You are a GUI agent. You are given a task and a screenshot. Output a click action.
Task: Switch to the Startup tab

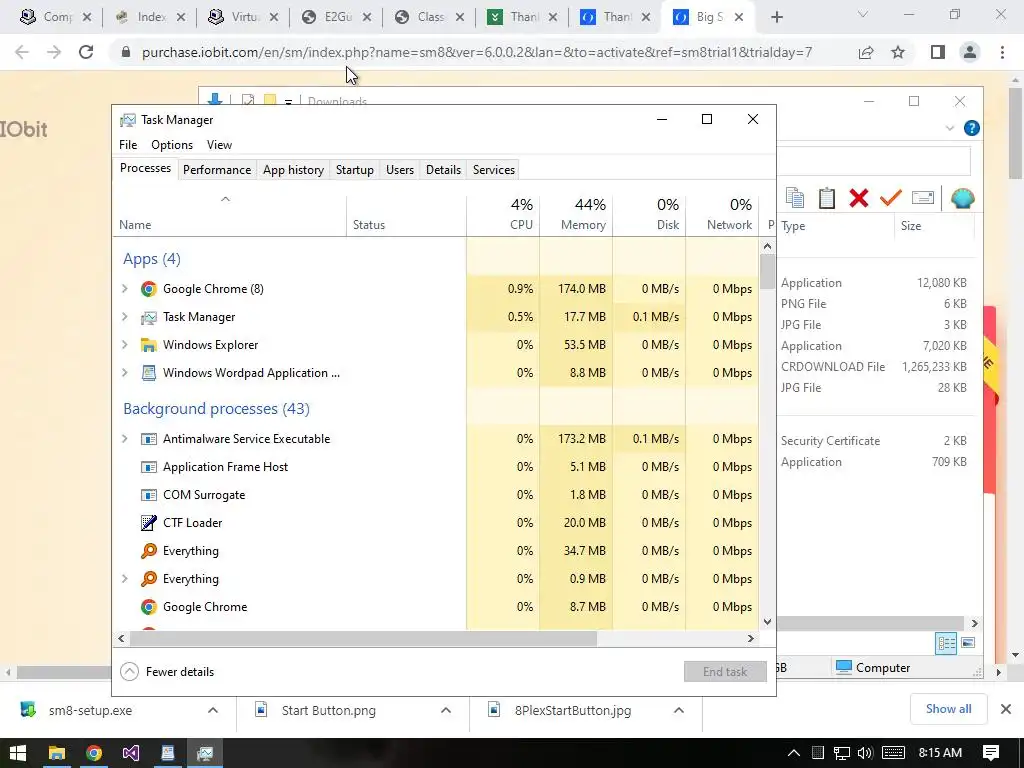click(x=355, y=170)
